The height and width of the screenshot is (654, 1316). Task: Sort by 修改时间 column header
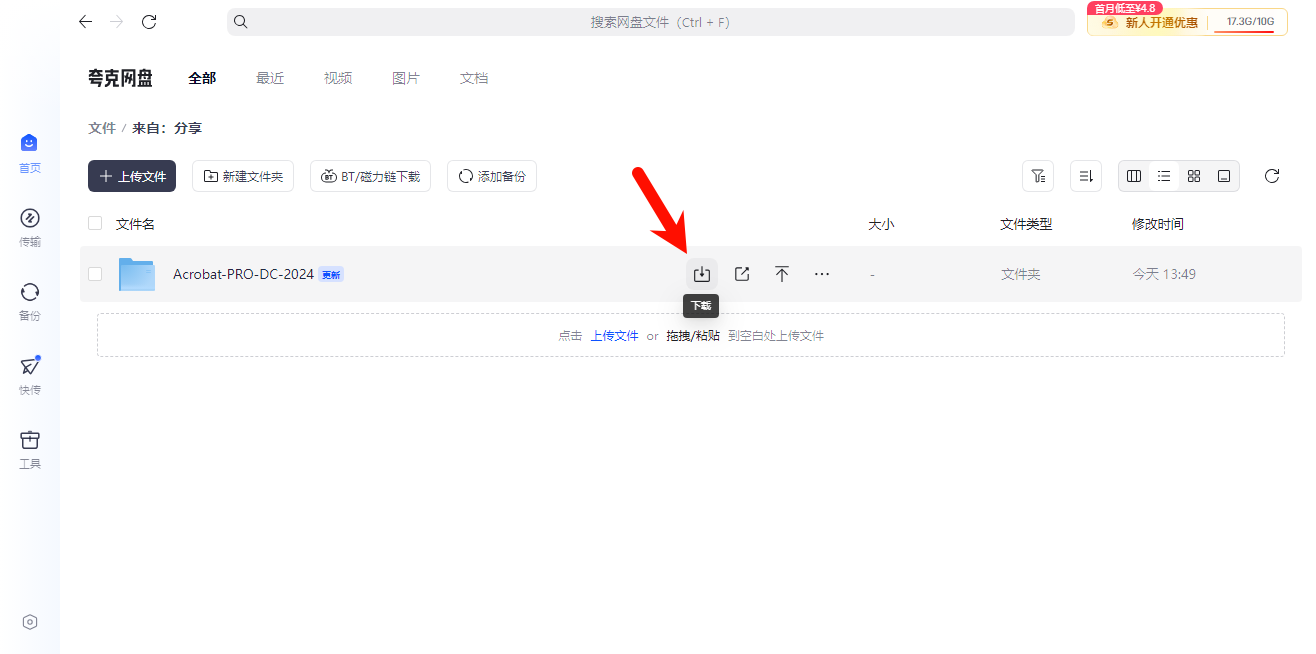[x=1158, y=224]
